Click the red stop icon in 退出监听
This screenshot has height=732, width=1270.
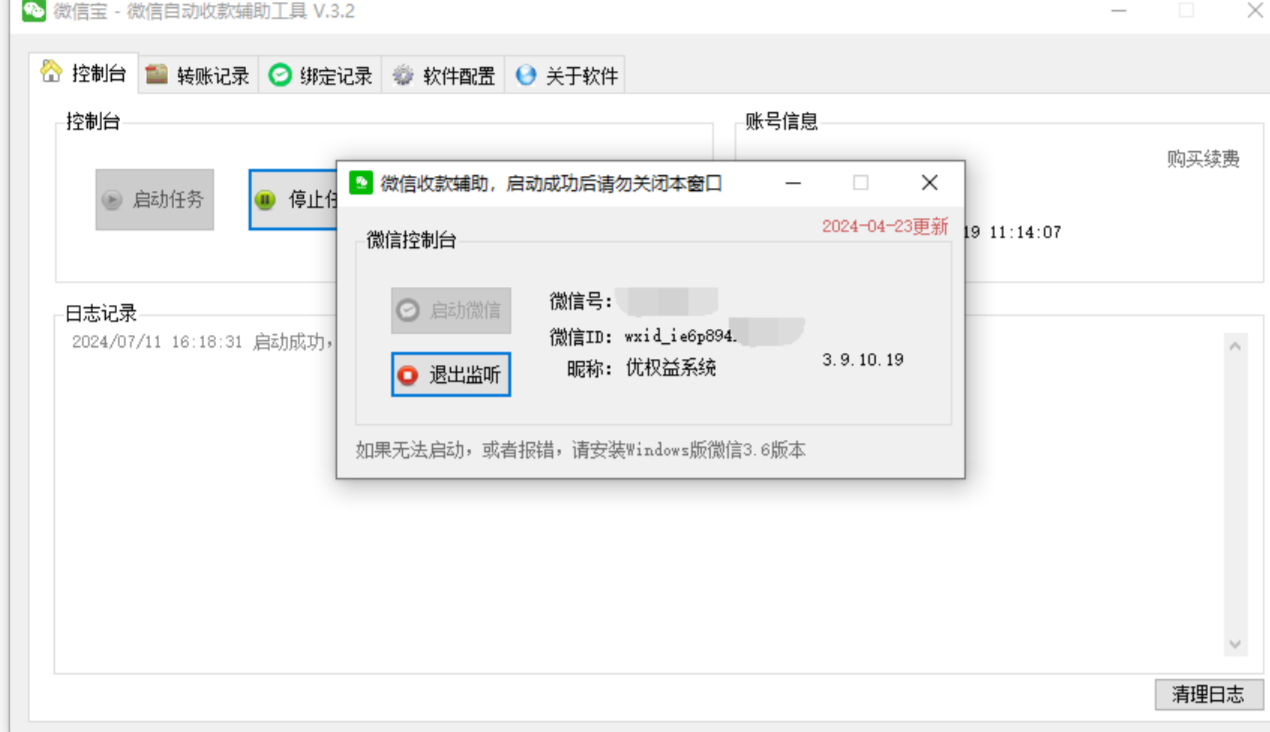tap(408, 375)
